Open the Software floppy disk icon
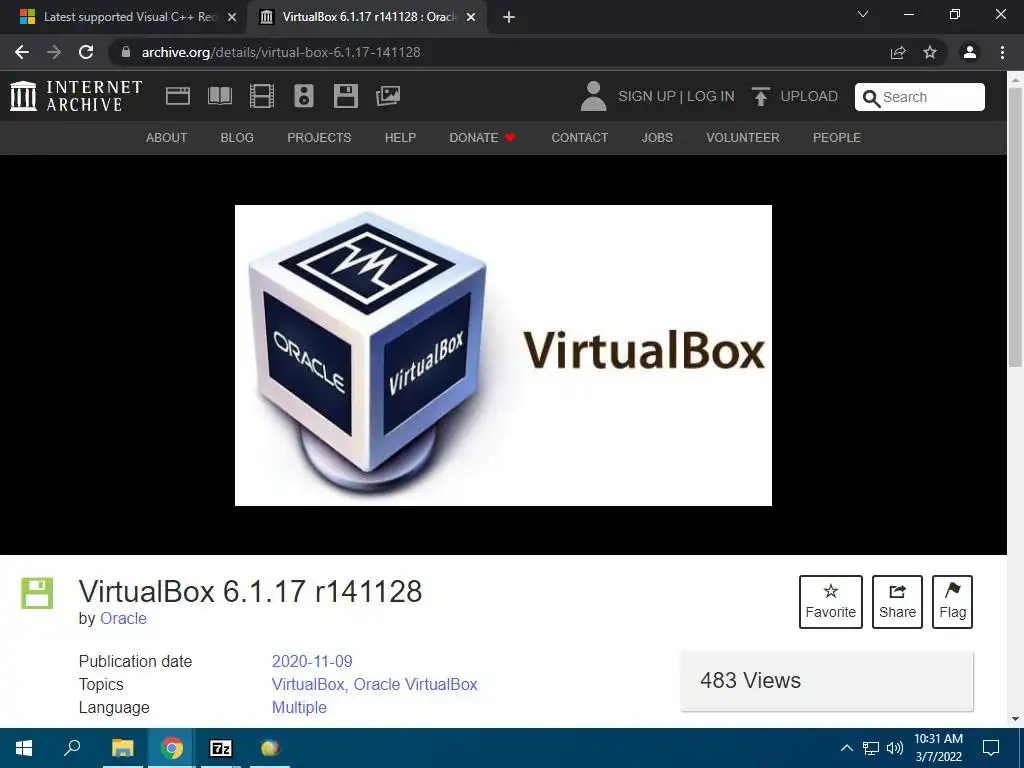Screen dimensions: 1024x768 pyautogui.click(x=345, y=96)
